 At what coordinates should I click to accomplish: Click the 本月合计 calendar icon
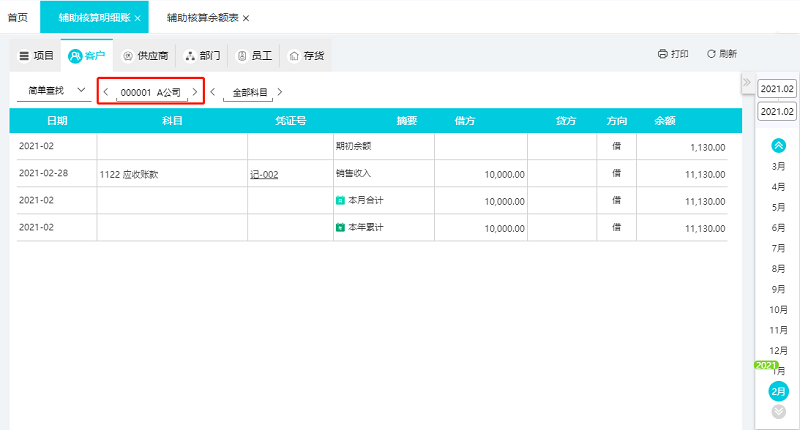340,200
